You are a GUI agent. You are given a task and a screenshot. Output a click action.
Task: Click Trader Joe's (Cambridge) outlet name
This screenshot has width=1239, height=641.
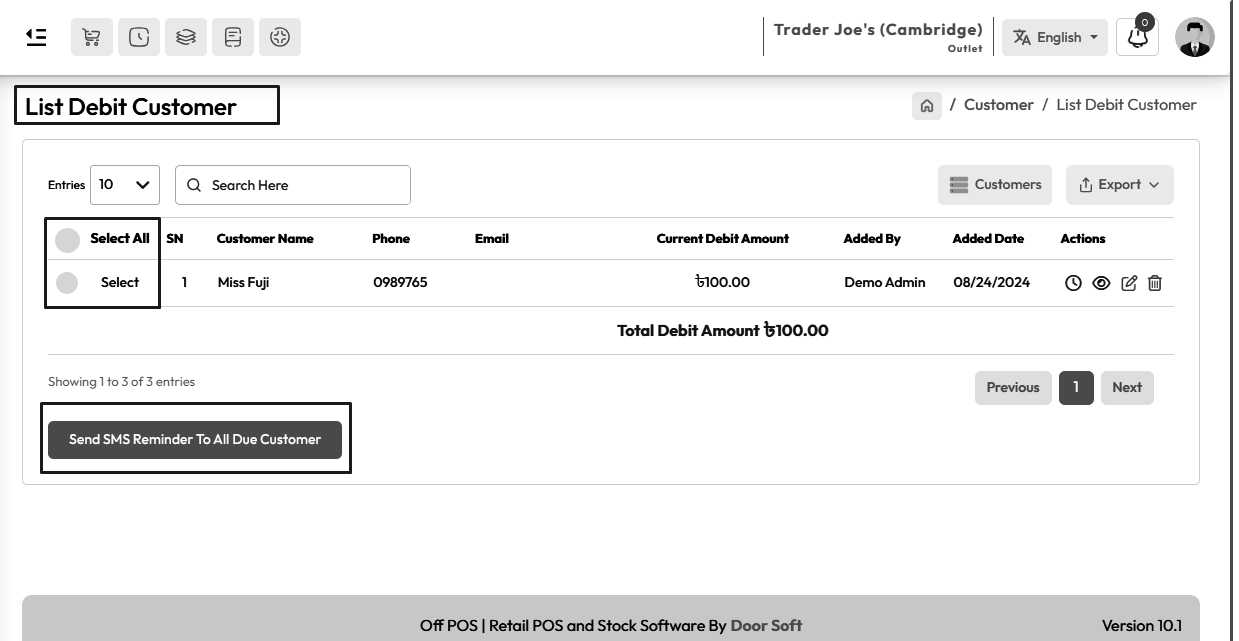(x=878, y=30)
